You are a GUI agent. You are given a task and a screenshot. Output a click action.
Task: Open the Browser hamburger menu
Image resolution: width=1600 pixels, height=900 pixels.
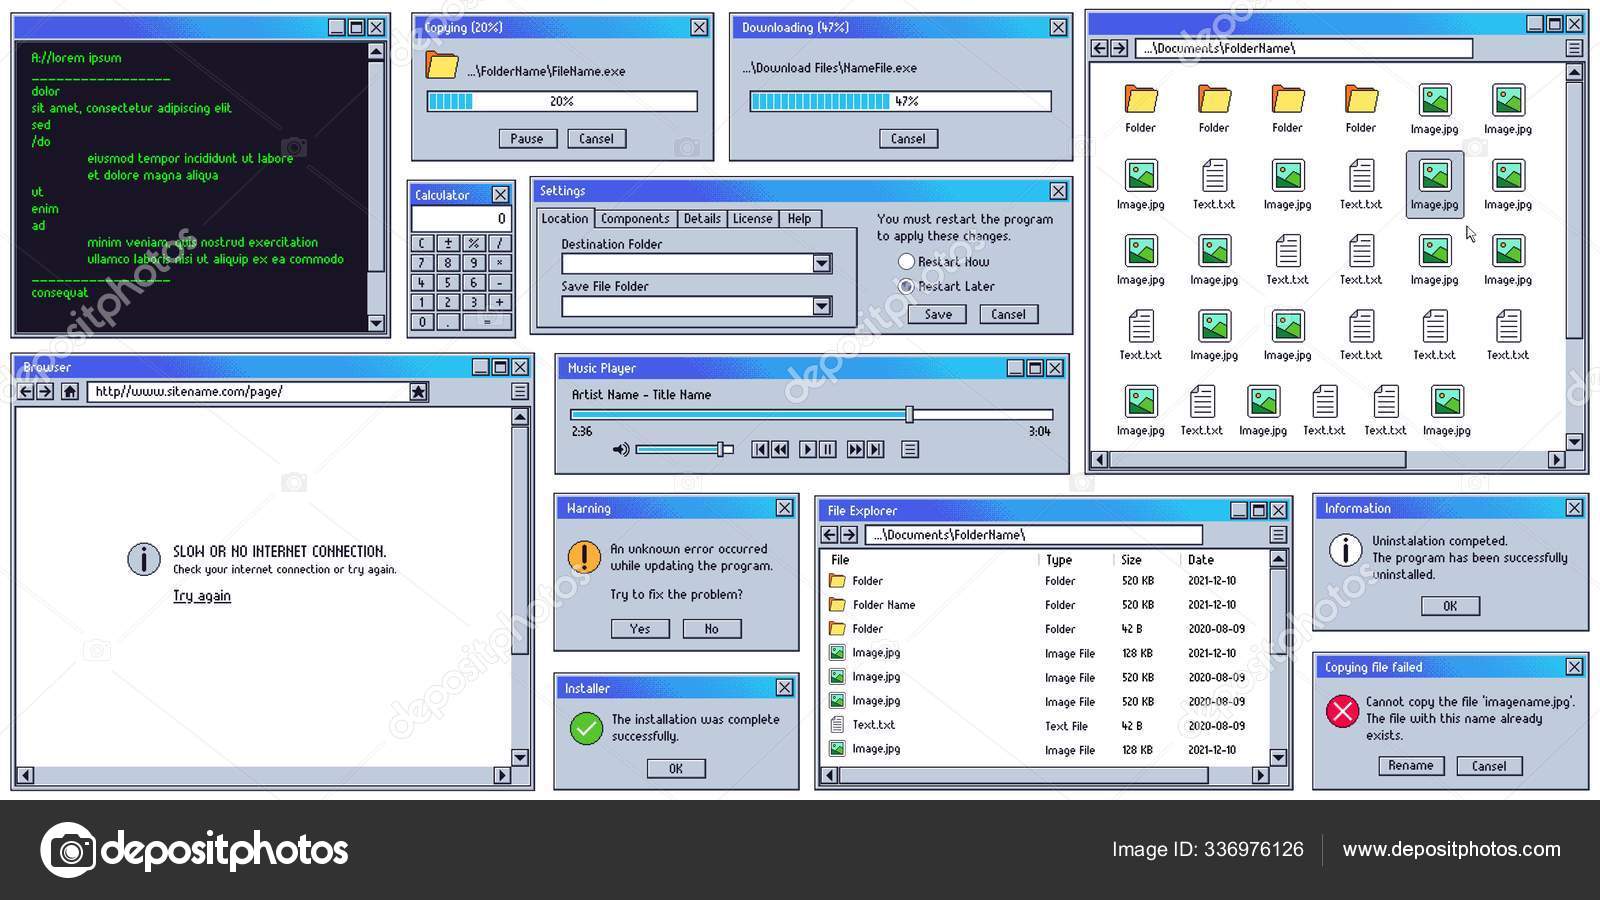520,392
